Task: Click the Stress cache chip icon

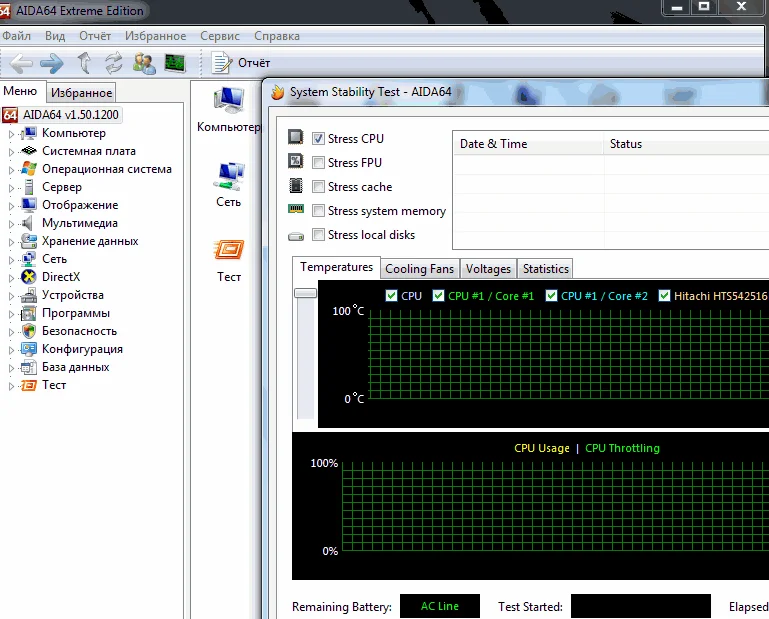Action: (x=296, y=185)
